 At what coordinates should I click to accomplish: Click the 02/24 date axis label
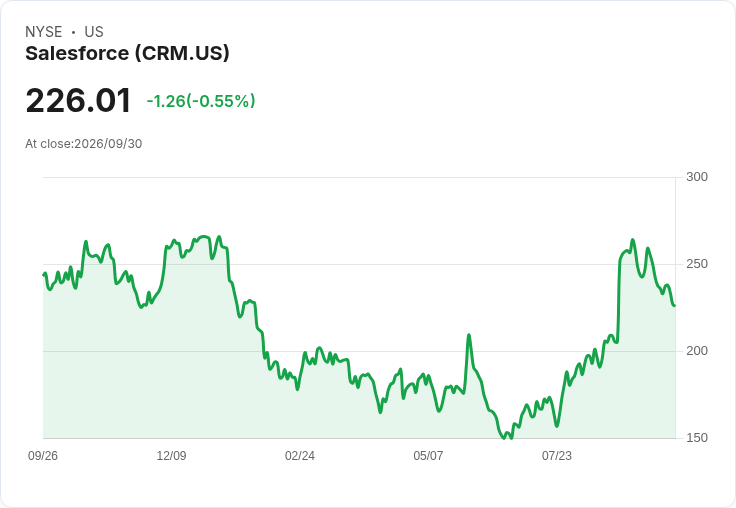299,455
